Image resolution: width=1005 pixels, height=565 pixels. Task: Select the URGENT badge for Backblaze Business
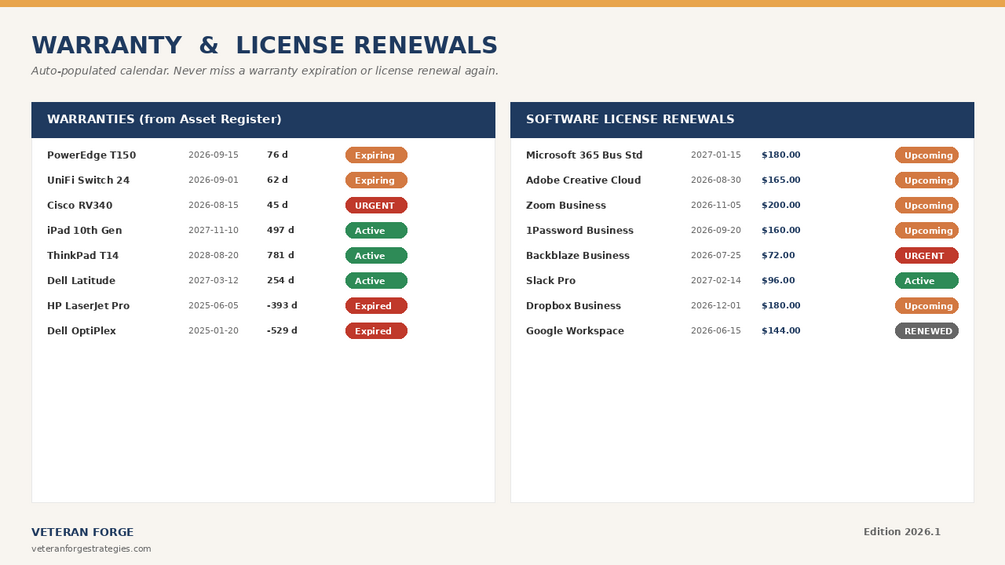point(927,255)
